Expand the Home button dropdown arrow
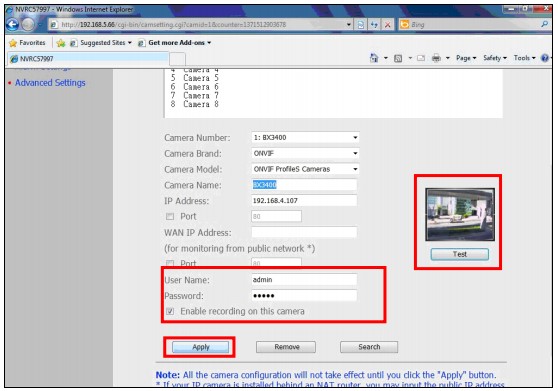Image resolution: width=558 pixels, height=391 pixels. [385, 58]
